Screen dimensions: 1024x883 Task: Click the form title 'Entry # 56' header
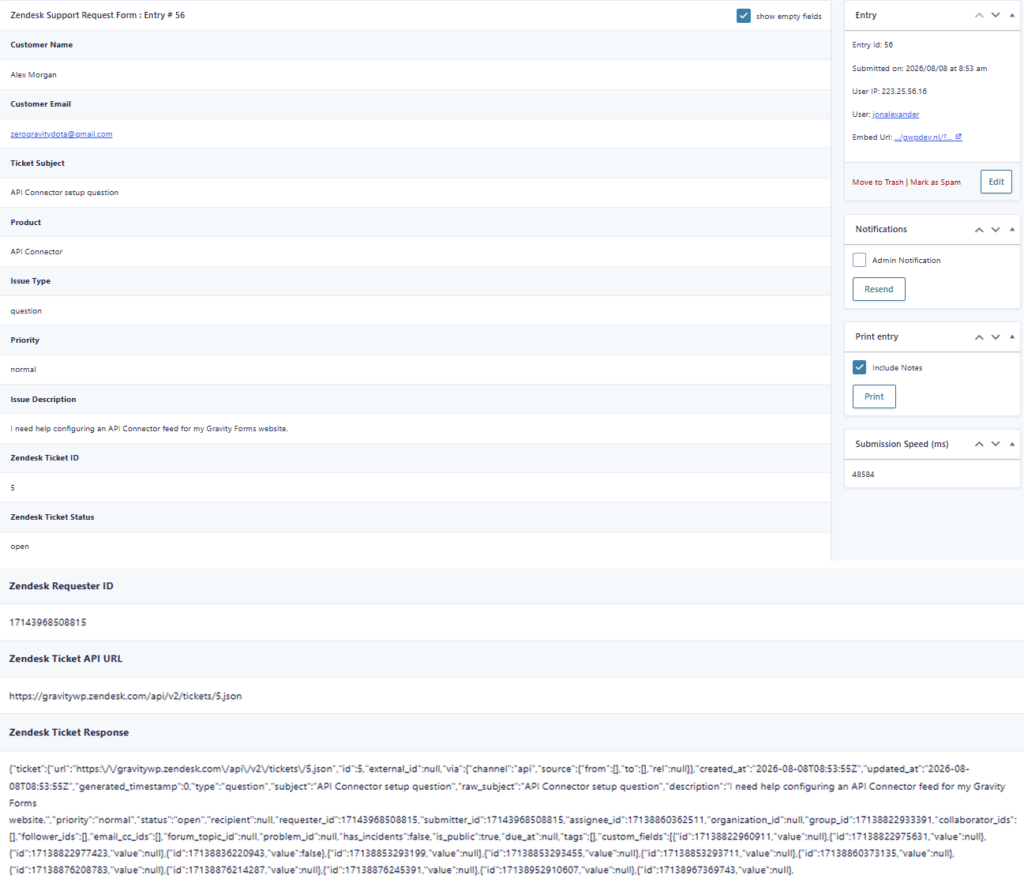pos(98,15)
